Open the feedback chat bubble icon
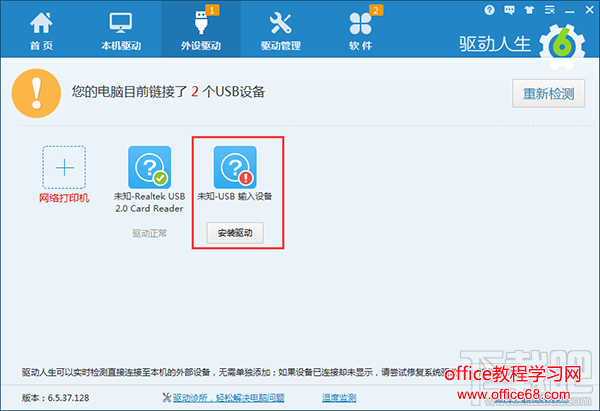 click(509, 10)
